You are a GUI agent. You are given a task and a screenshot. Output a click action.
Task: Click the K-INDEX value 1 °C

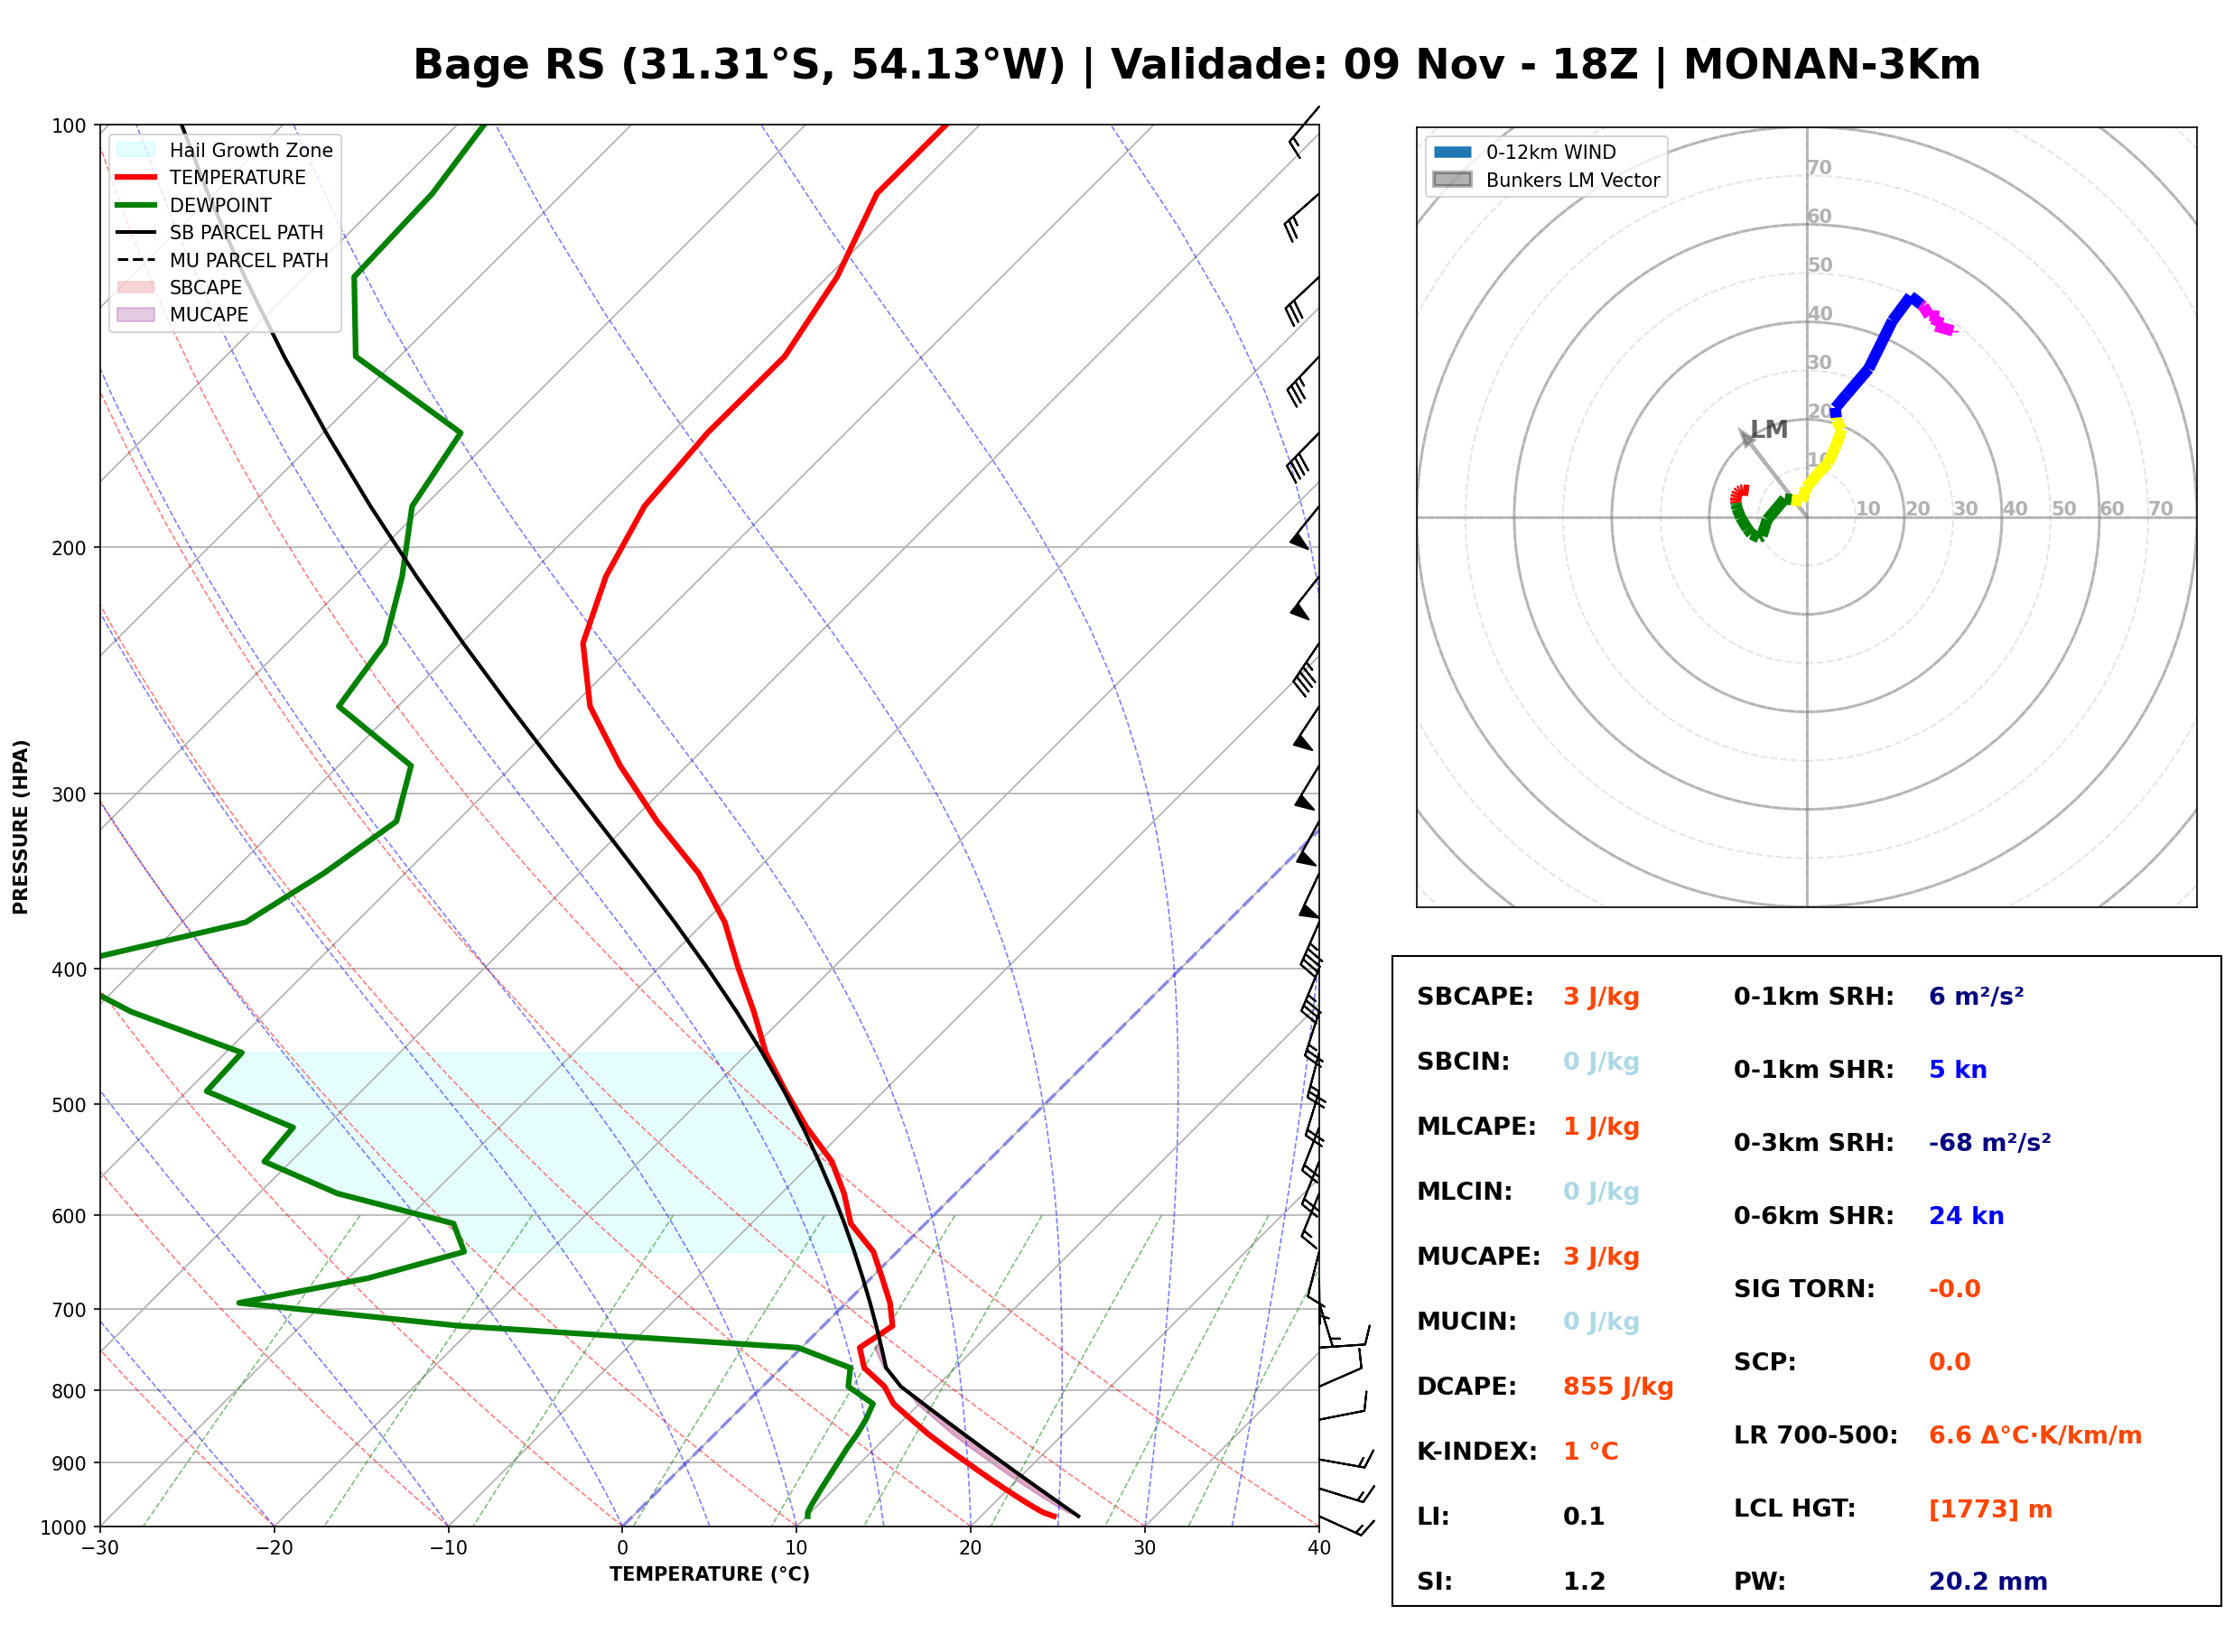click(1591, 1452)
